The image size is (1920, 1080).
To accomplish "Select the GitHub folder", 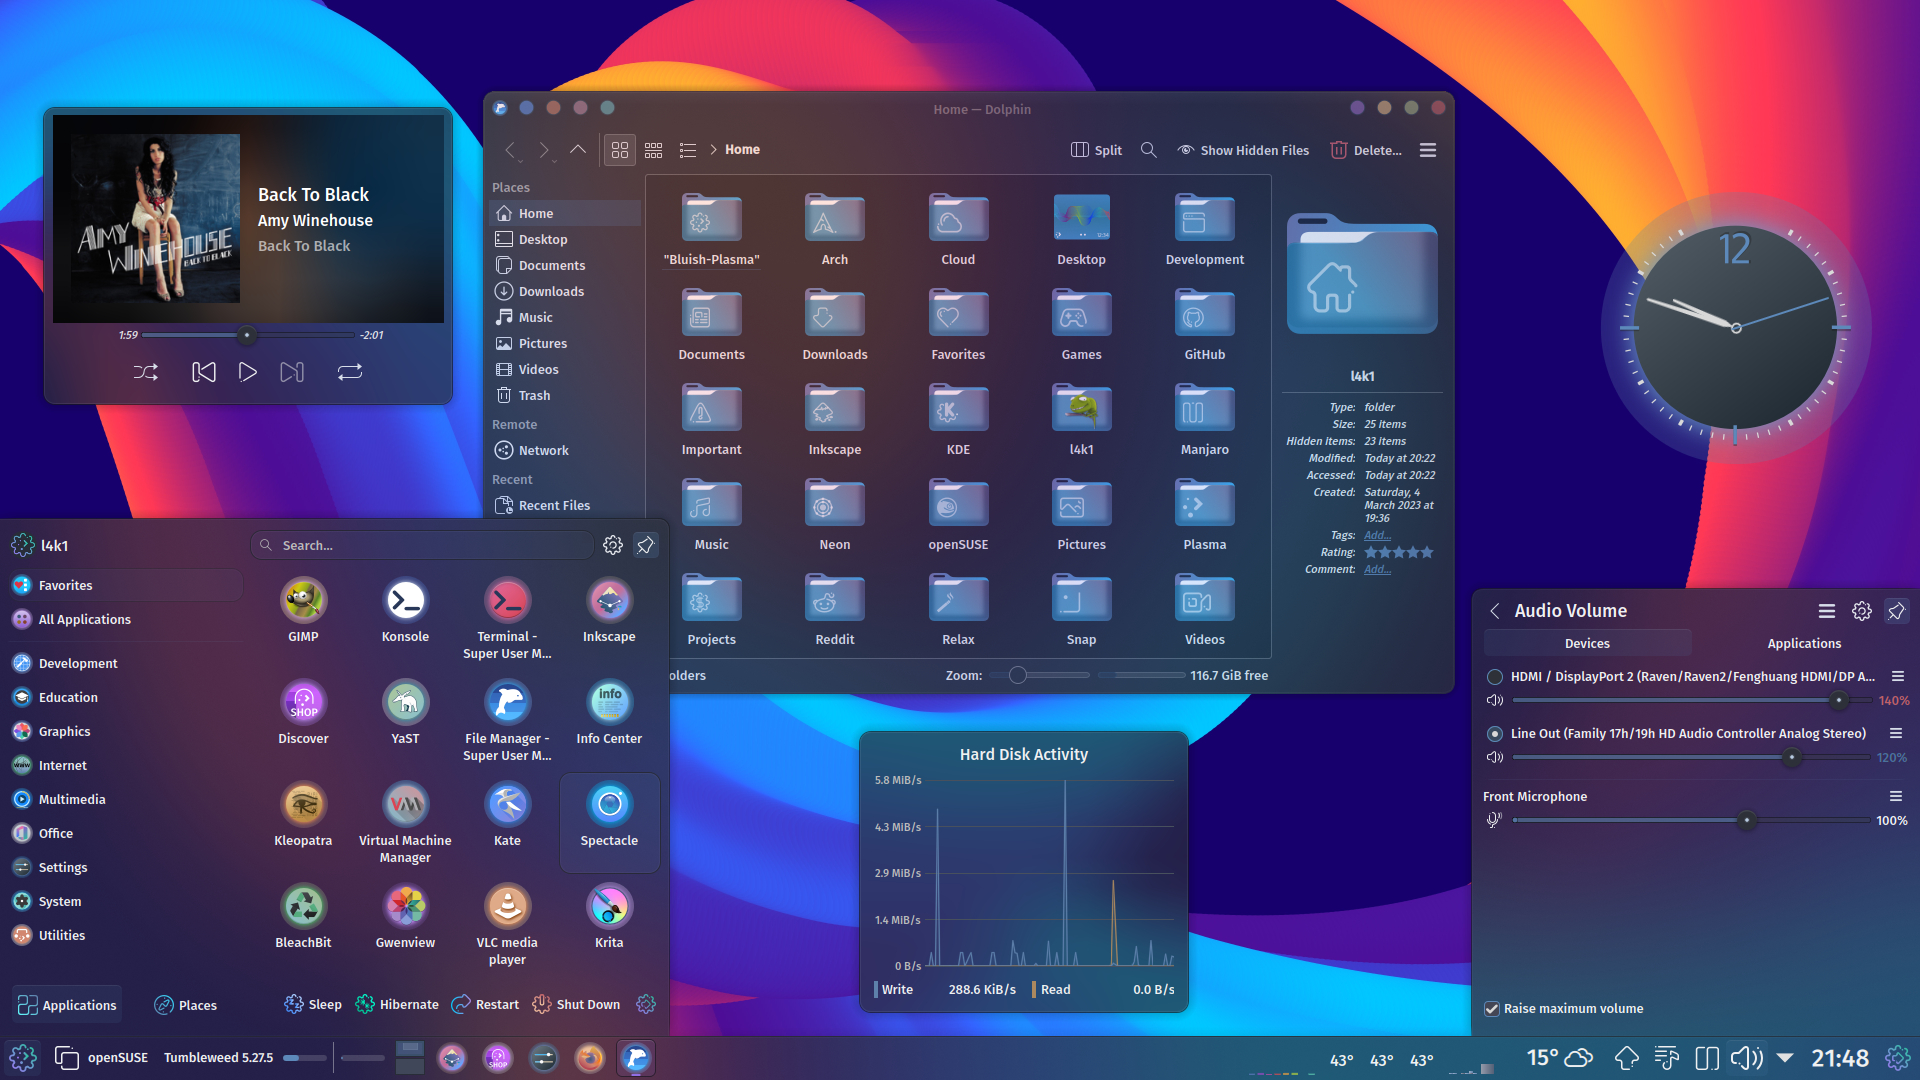I will tap(1204, 324).
